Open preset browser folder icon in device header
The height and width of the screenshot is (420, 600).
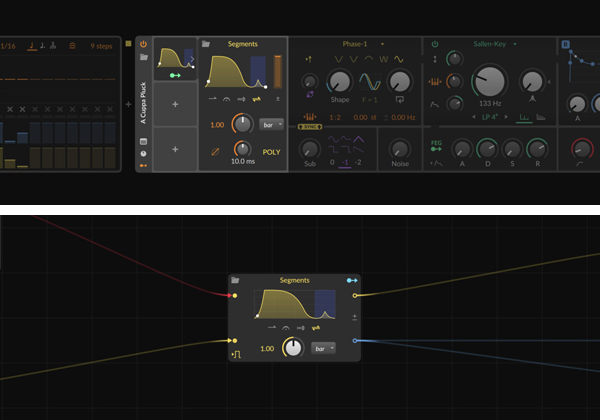tap(144, 57)
